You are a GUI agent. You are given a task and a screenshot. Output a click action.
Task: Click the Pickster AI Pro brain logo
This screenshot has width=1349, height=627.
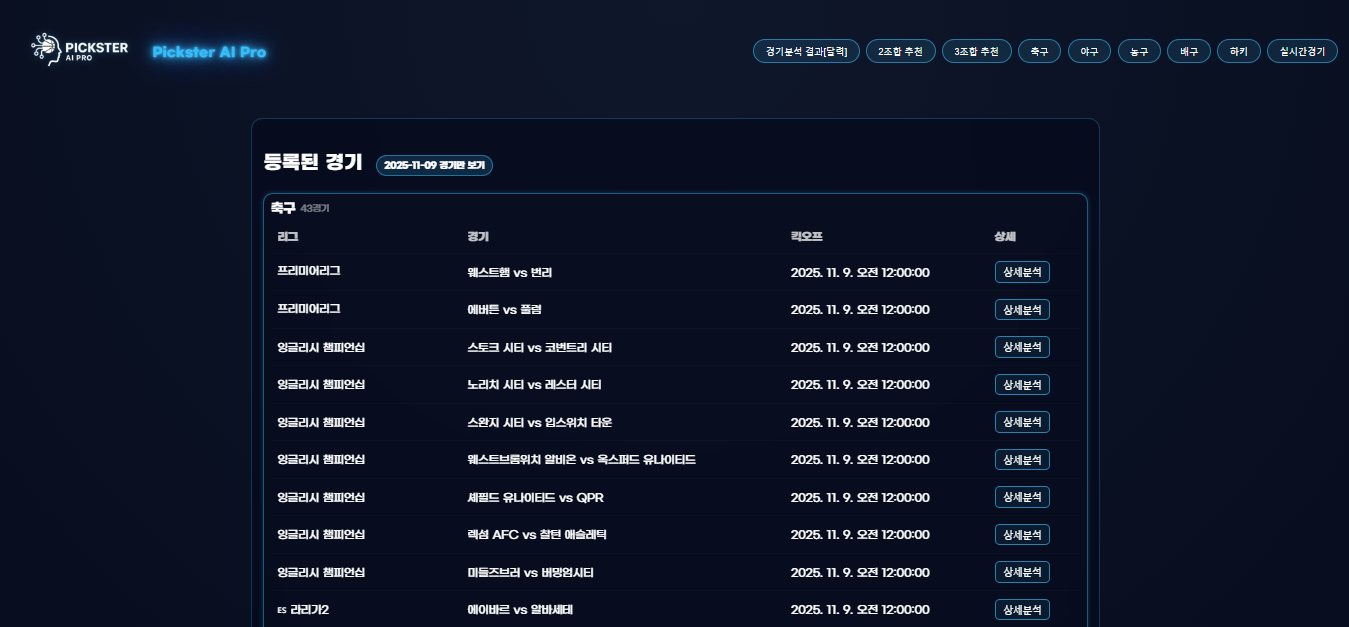click(79, 50)
